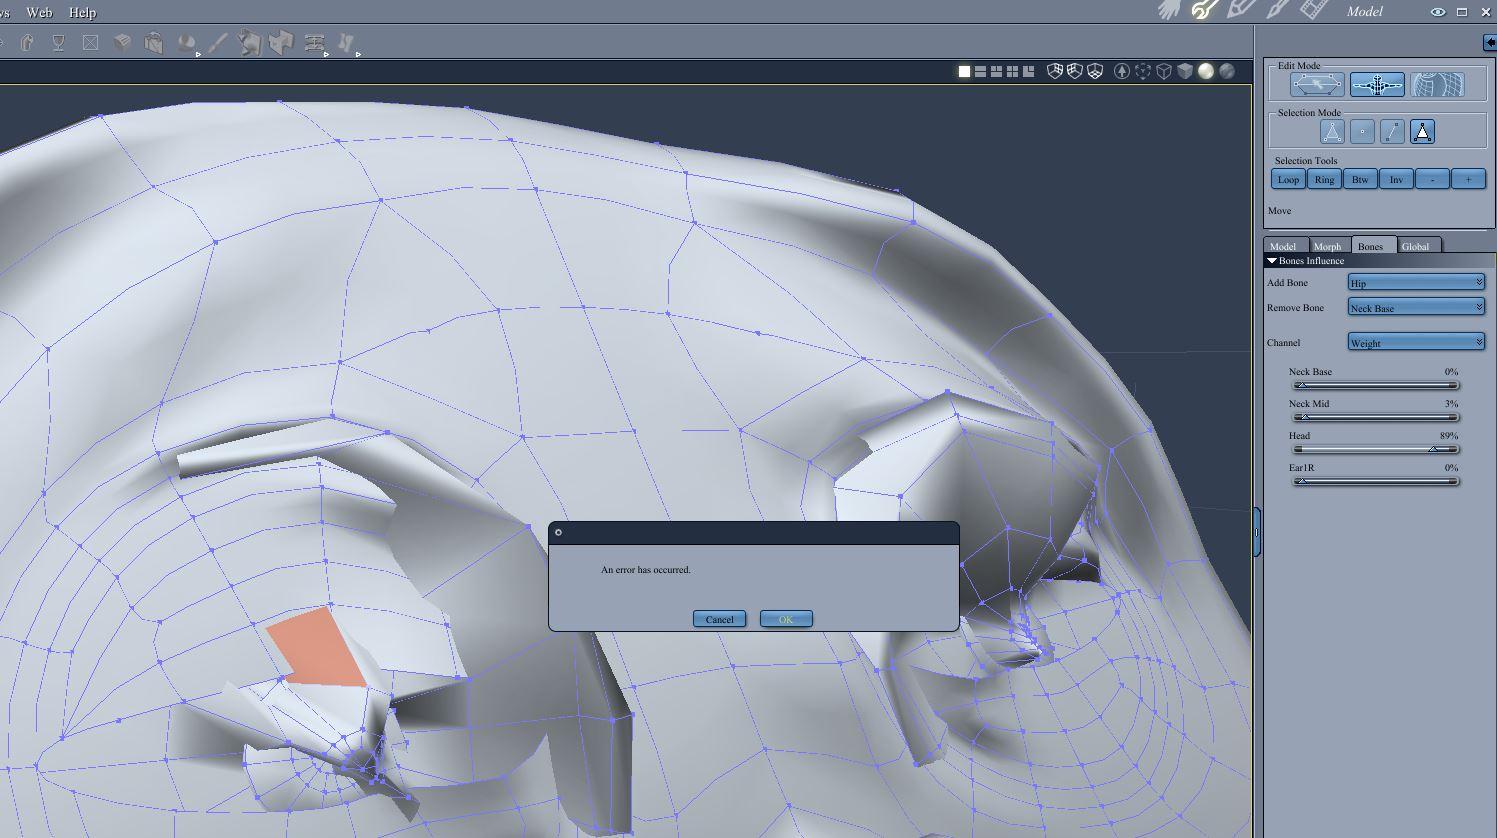1497x838 pixels.
Task: Select the vertex point selection mode
Action: pyautogui.click(x=1362, y=131)
